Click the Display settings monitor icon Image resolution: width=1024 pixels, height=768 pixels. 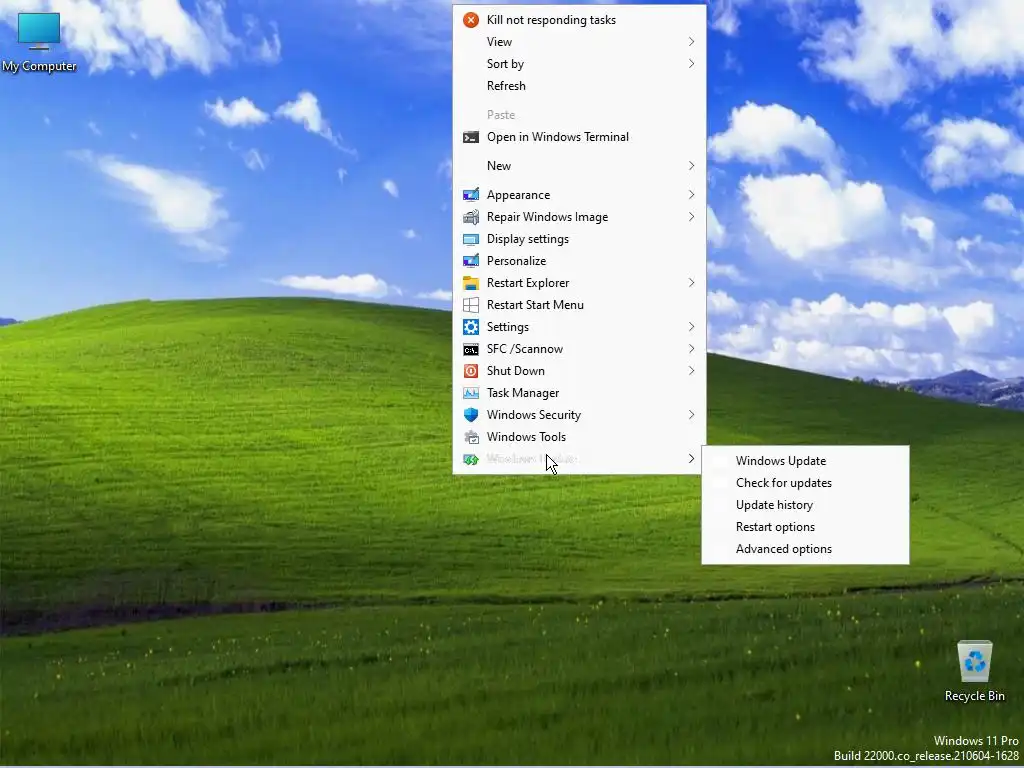coord(471,239)
